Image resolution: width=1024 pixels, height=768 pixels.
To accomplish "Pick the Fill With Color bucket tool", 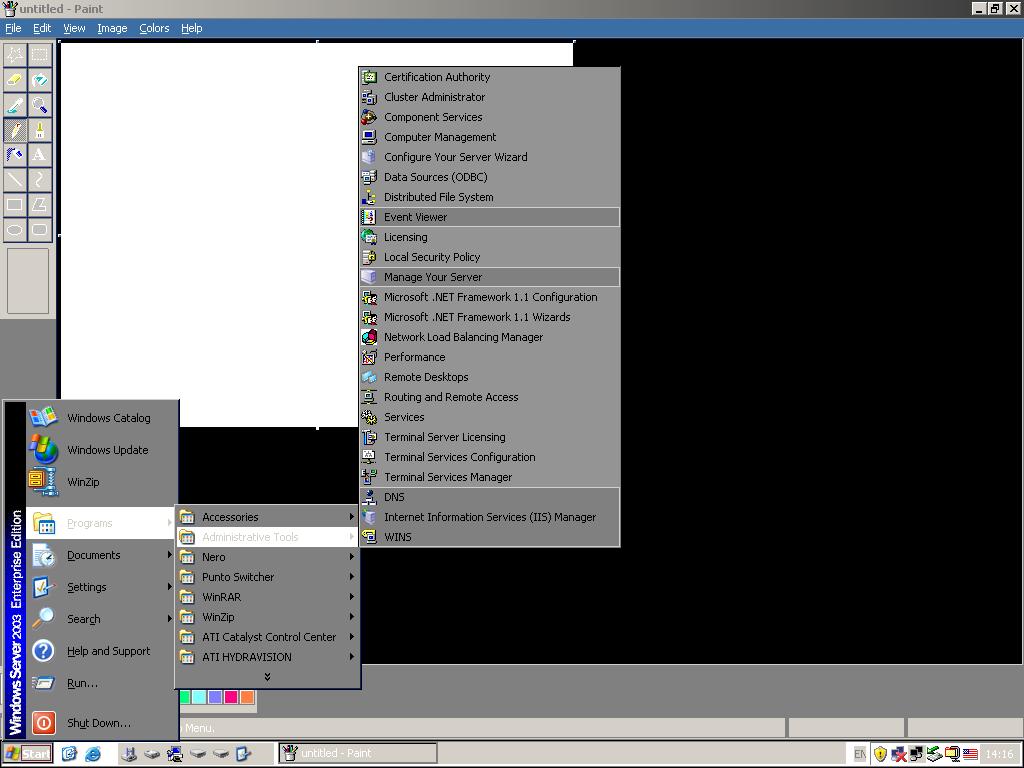I will (x=39, y=80).
